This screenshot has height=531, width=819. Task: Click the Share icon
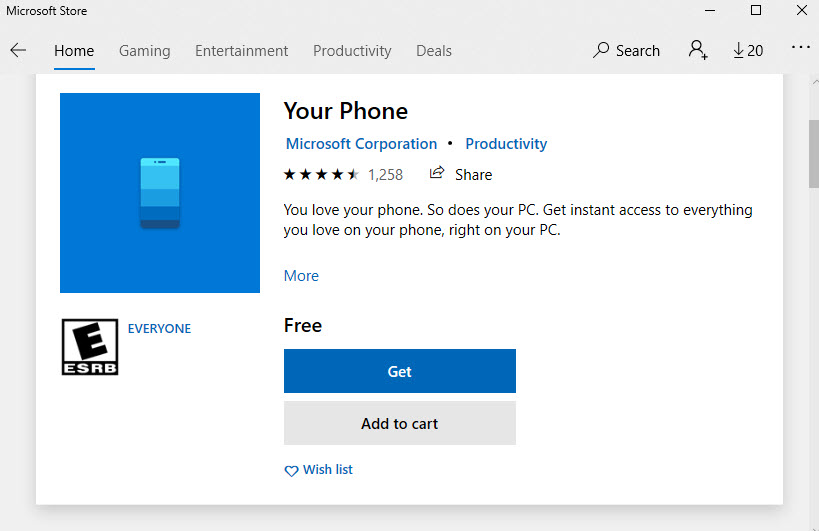click(x=437, y=173)
